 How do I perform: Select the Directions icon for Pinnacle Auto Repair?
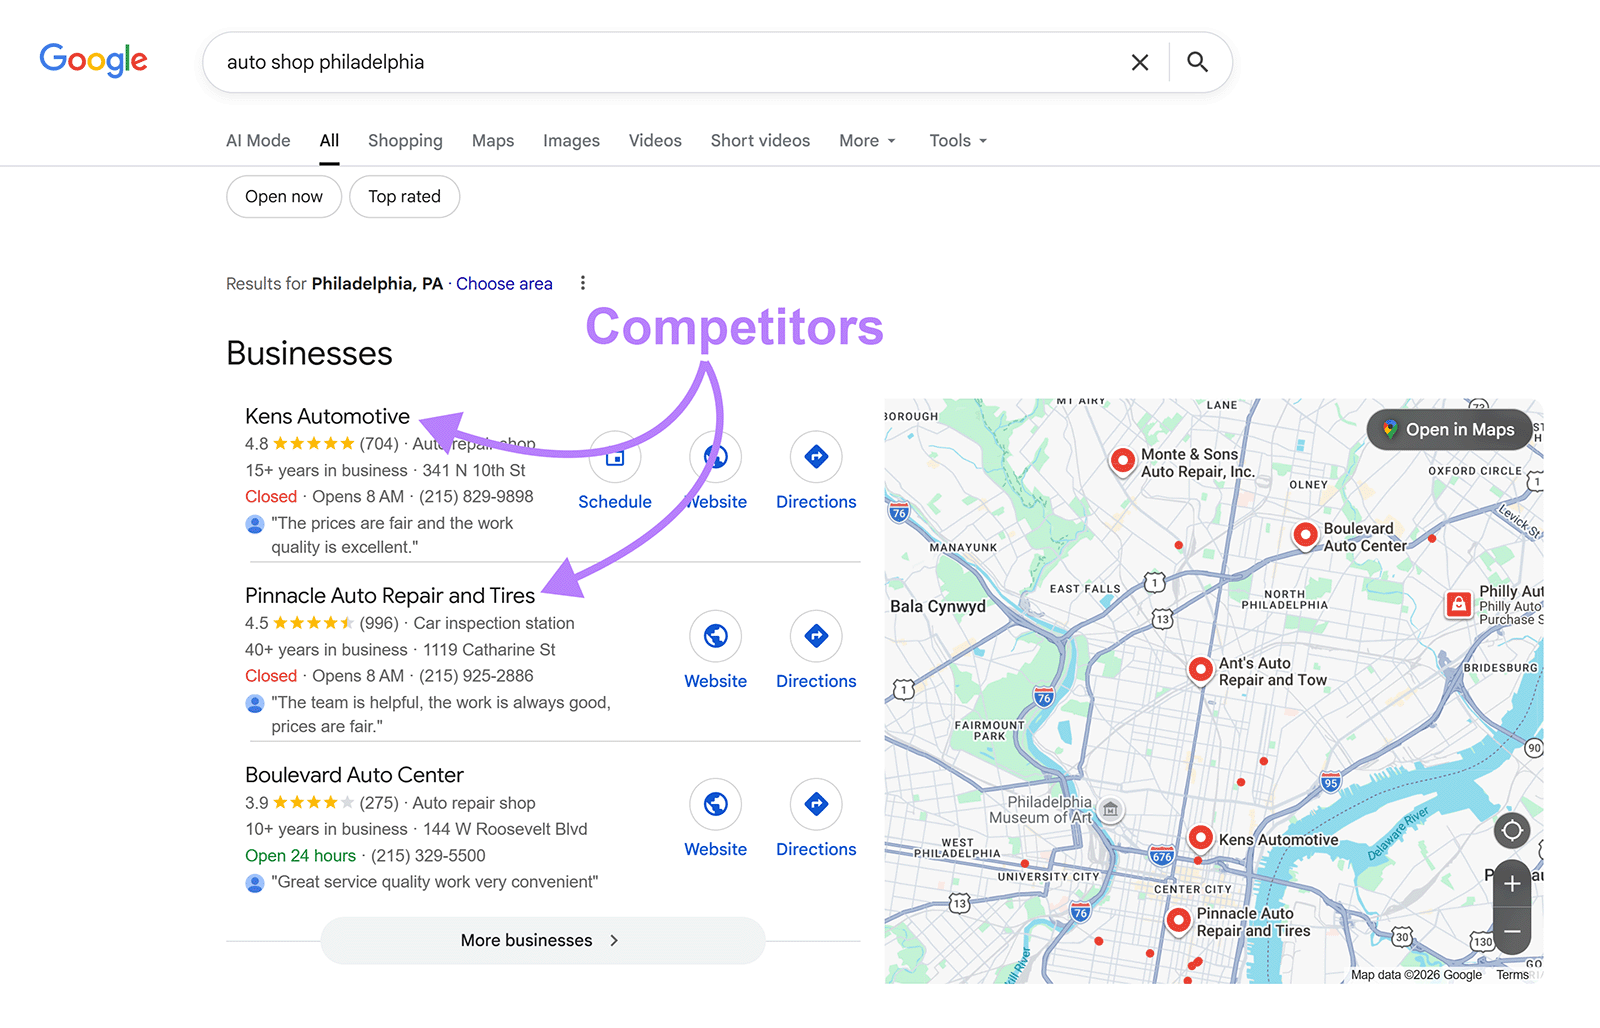816,636
